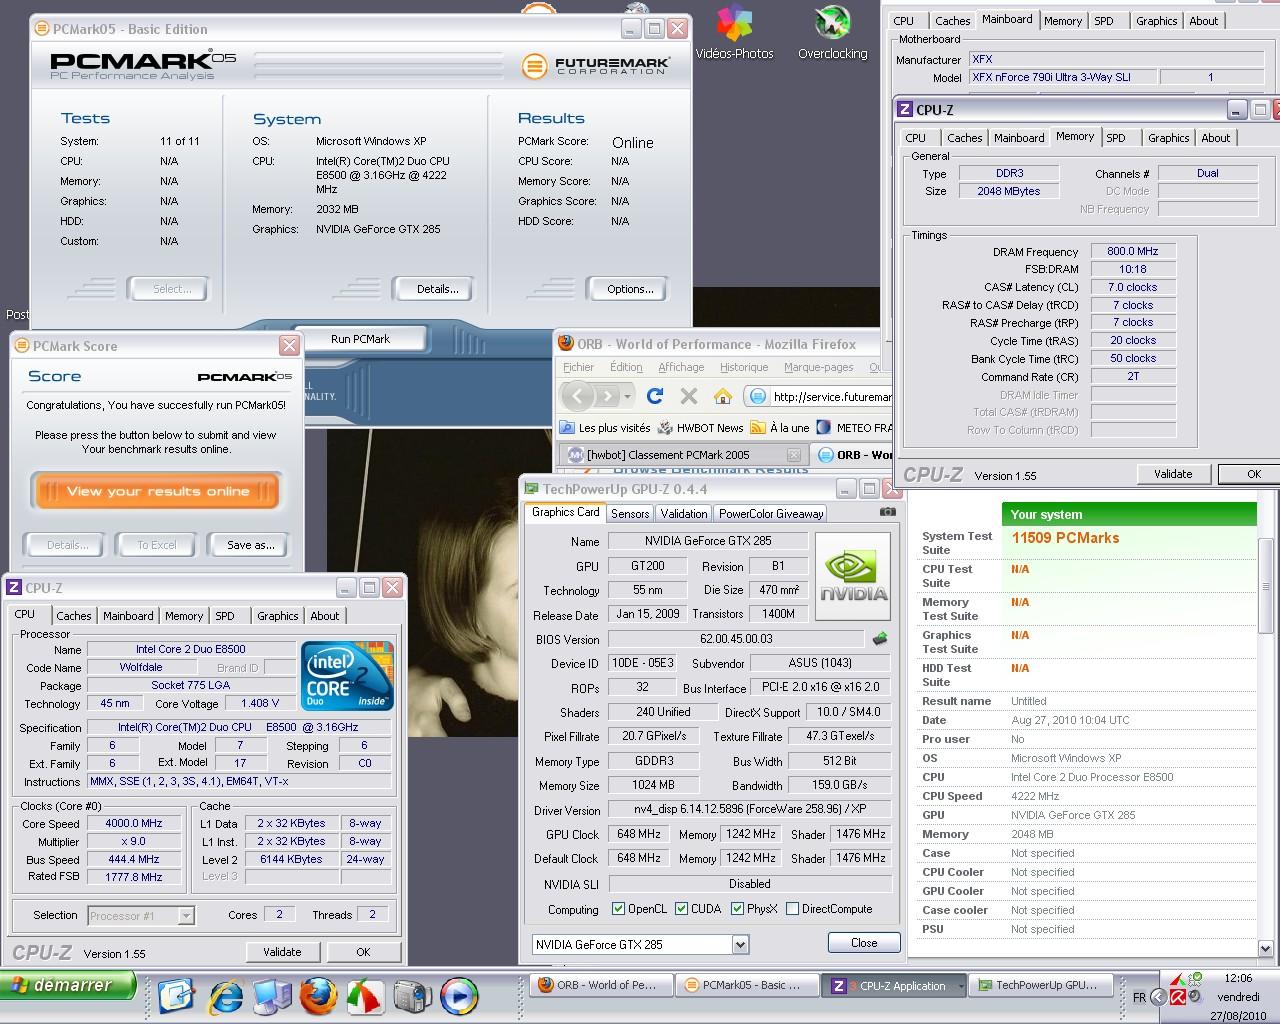The width and height of the screenshot is (1280, 1024).
Task: Open My Computer quick launch icon
Action: (x=271, y=995)
